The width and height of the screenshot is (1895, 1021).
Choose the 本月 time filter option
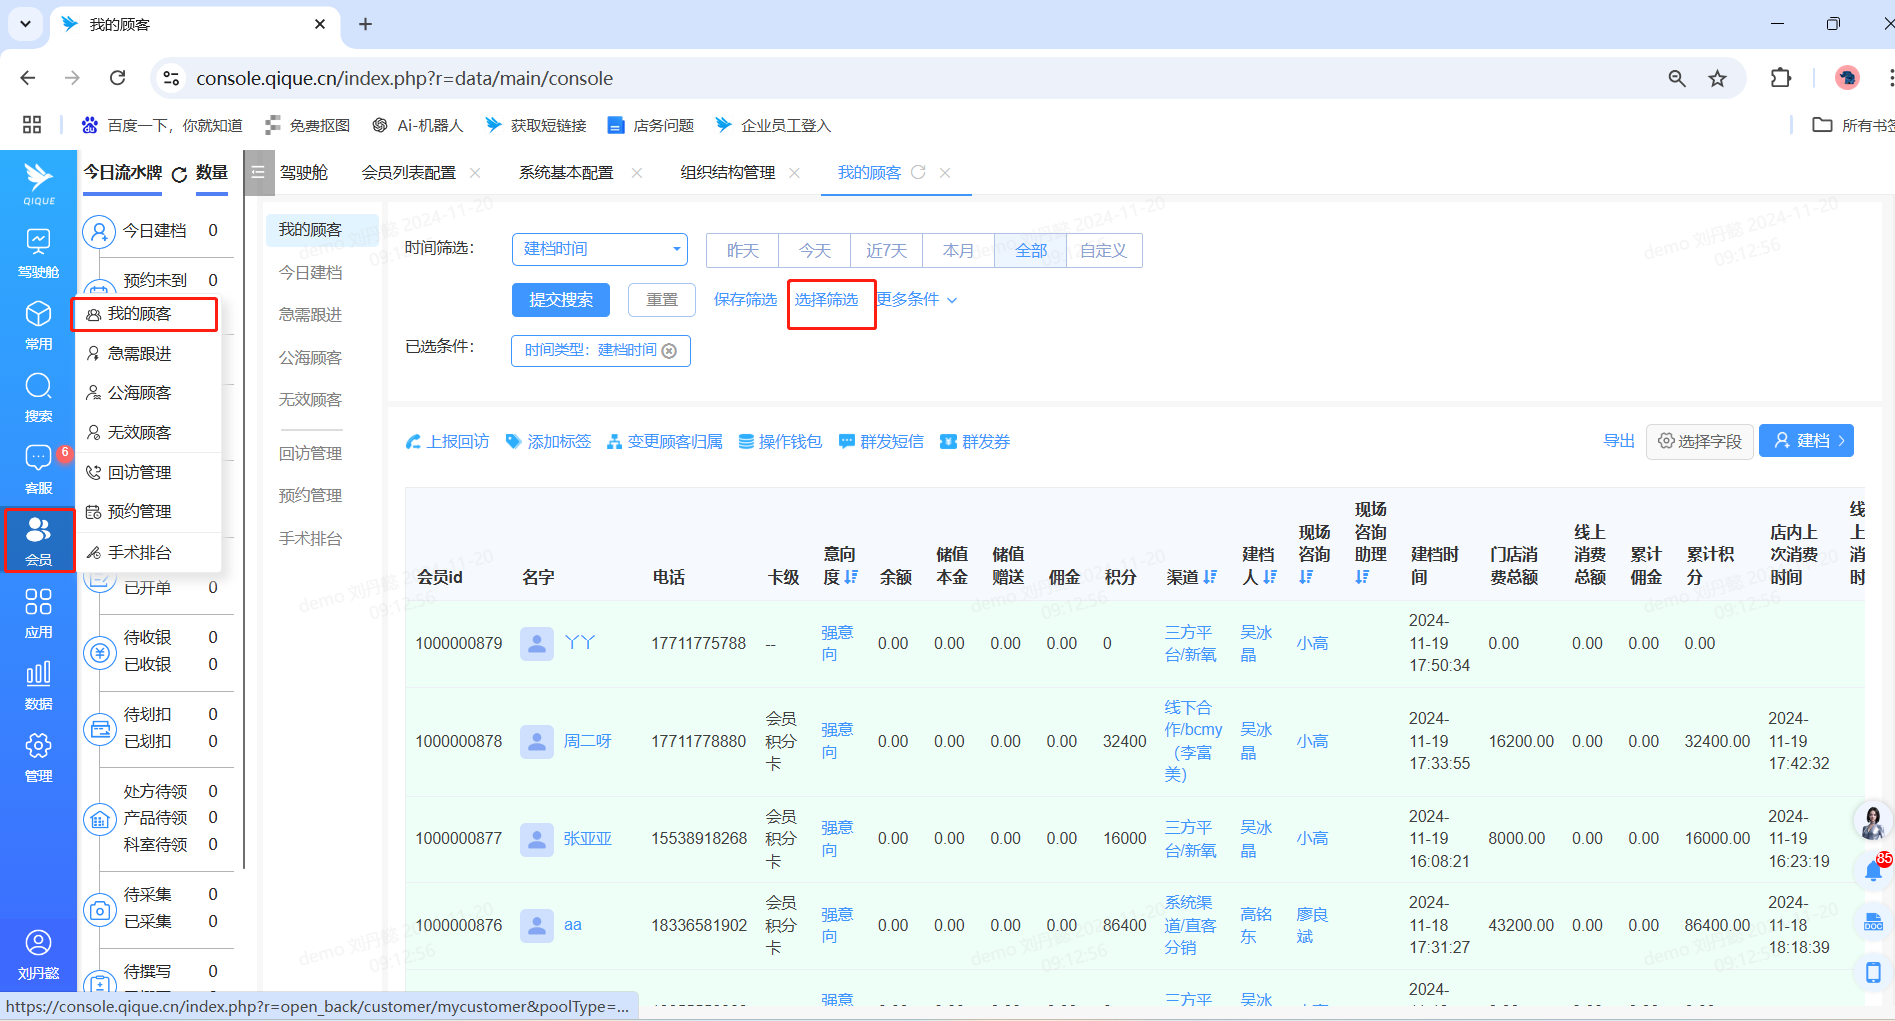(958, 250)
